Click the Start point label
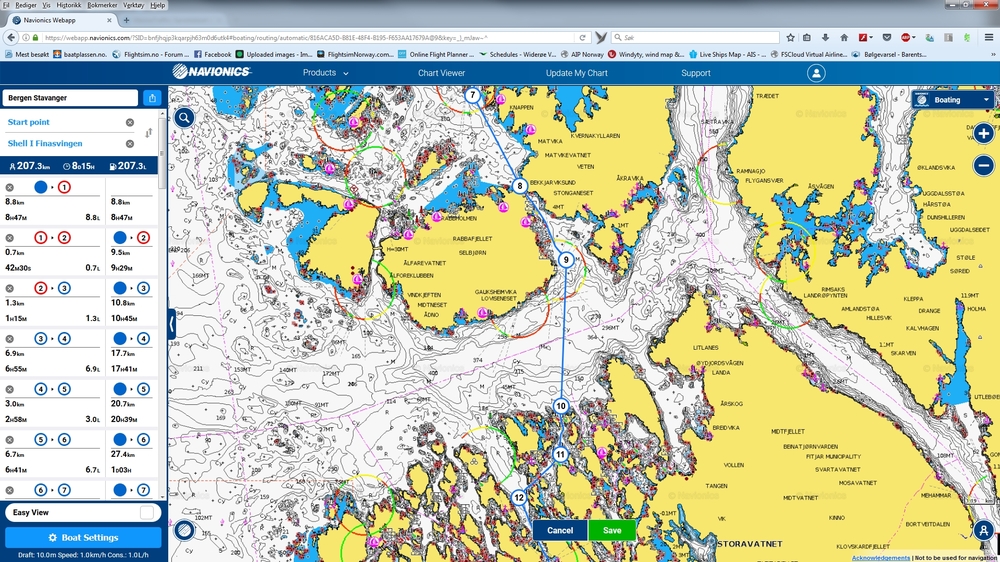Screen dimensions: 1000x562 point(29,122)
